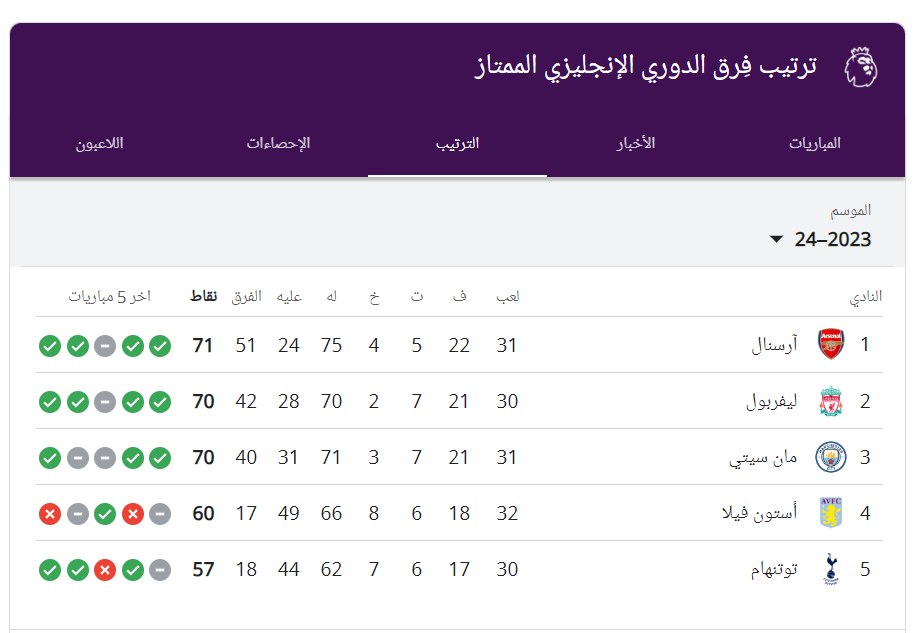Click the Premier League lion logo
The width and height of the screenshot is (917, 633).
861,67
